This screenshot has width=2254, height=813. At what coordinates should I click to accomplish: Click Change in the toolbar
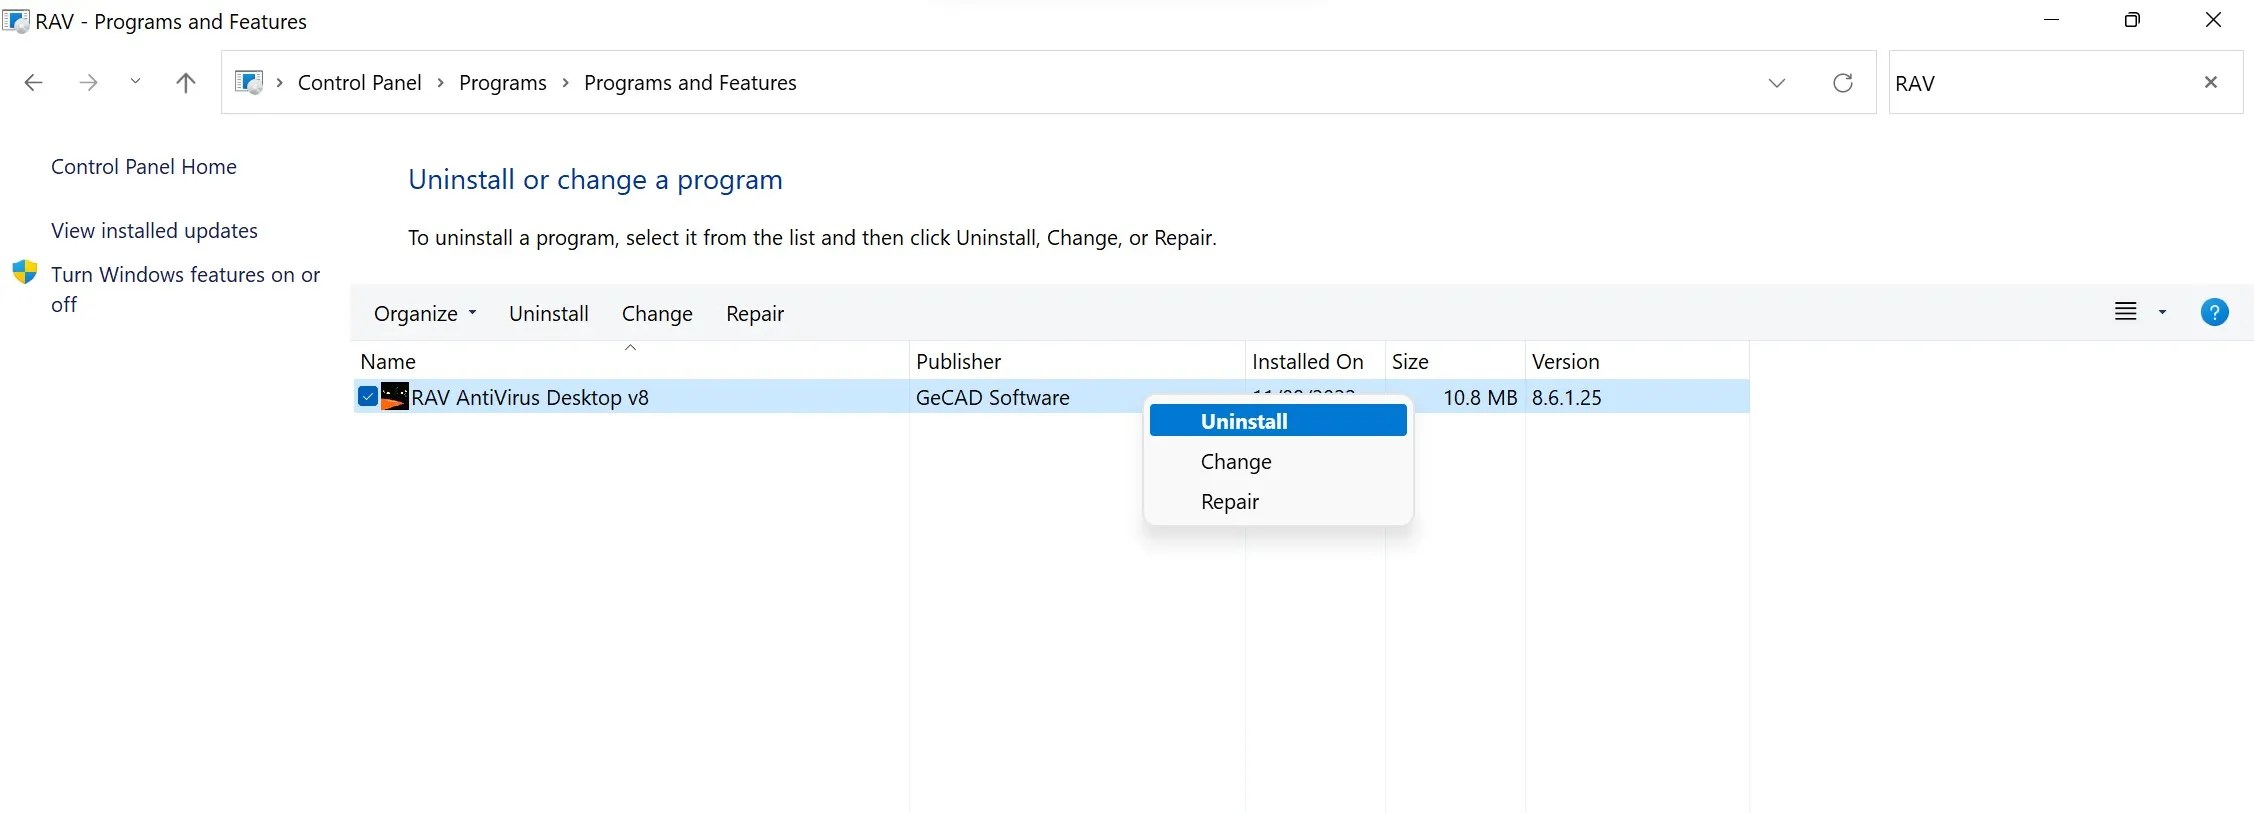(657, 314)
